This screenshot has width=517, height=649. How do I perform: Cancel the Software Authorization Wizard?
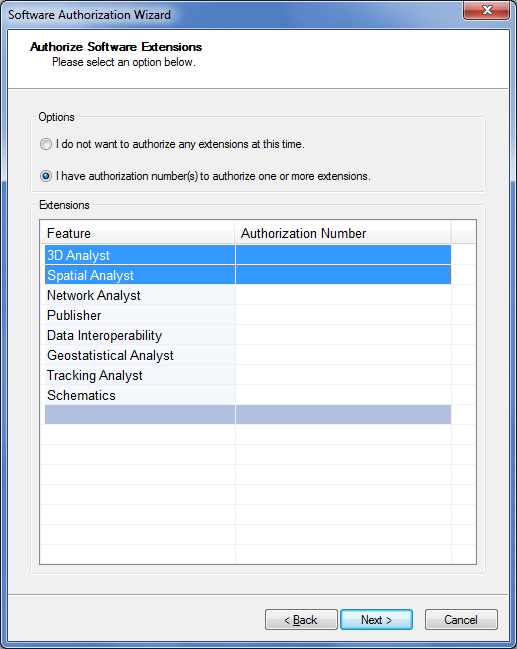pos(461,620)
